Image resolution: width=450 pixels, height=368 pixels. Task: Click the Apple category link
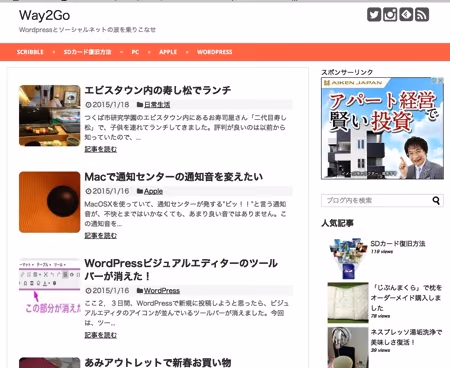[x=153, y=191]
